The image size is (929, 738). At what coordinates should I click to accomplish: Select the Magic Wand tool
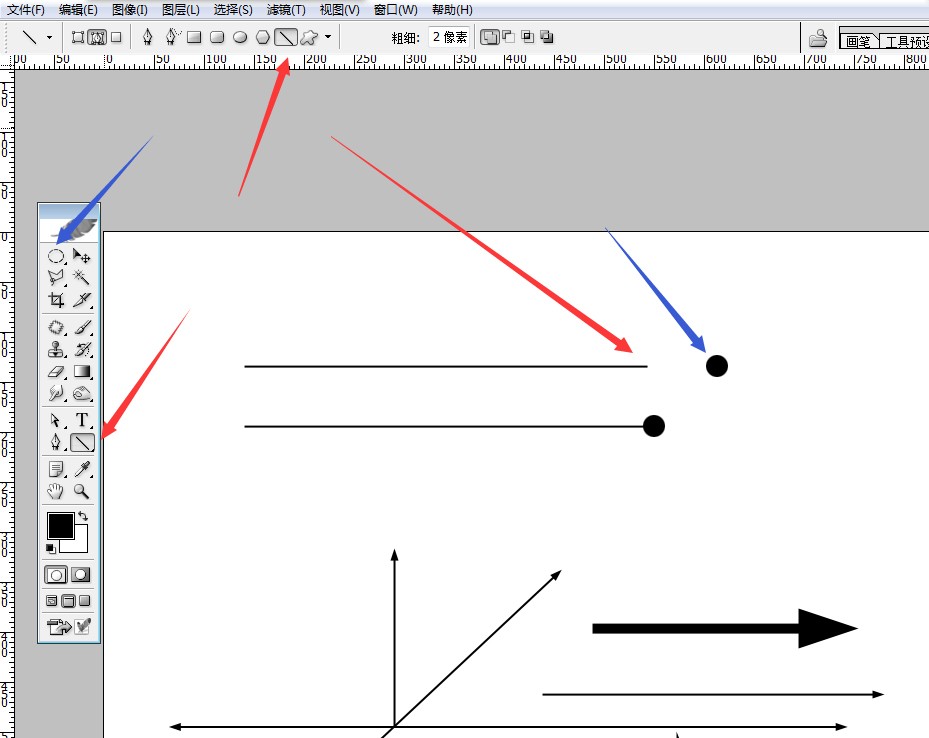pos(82,278)
